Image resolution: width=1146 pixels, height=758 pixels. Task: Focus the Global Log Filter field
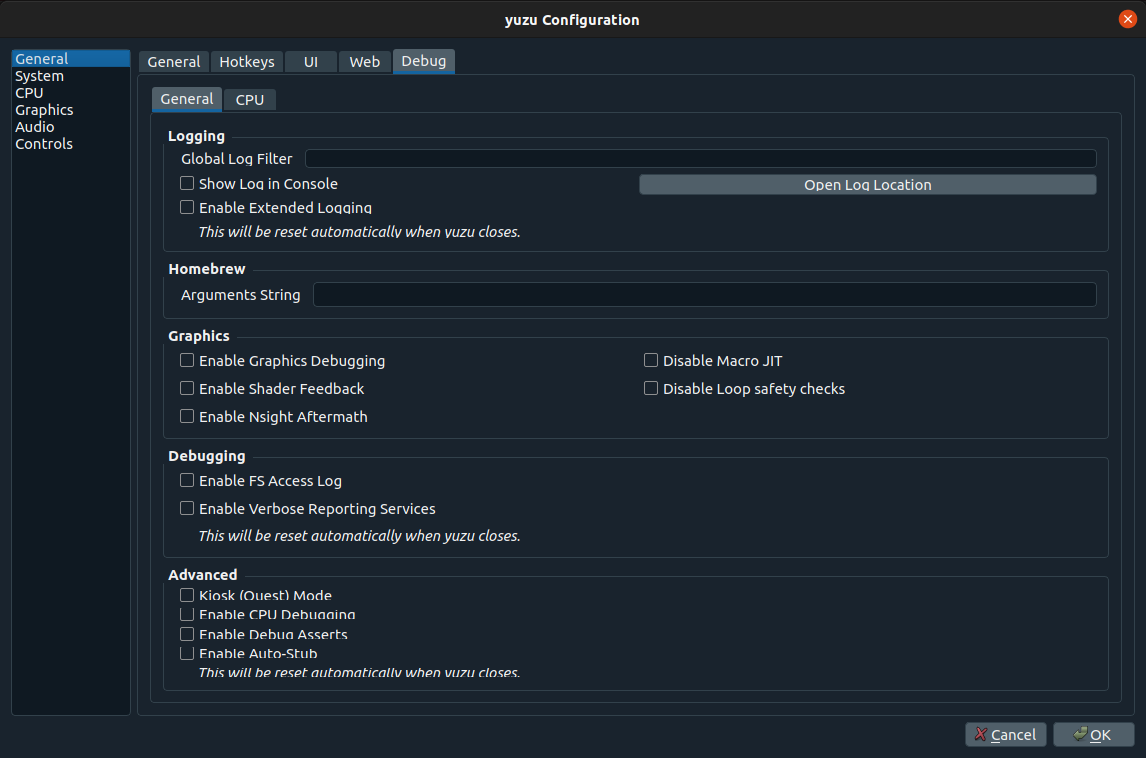[x=700, y=159]
